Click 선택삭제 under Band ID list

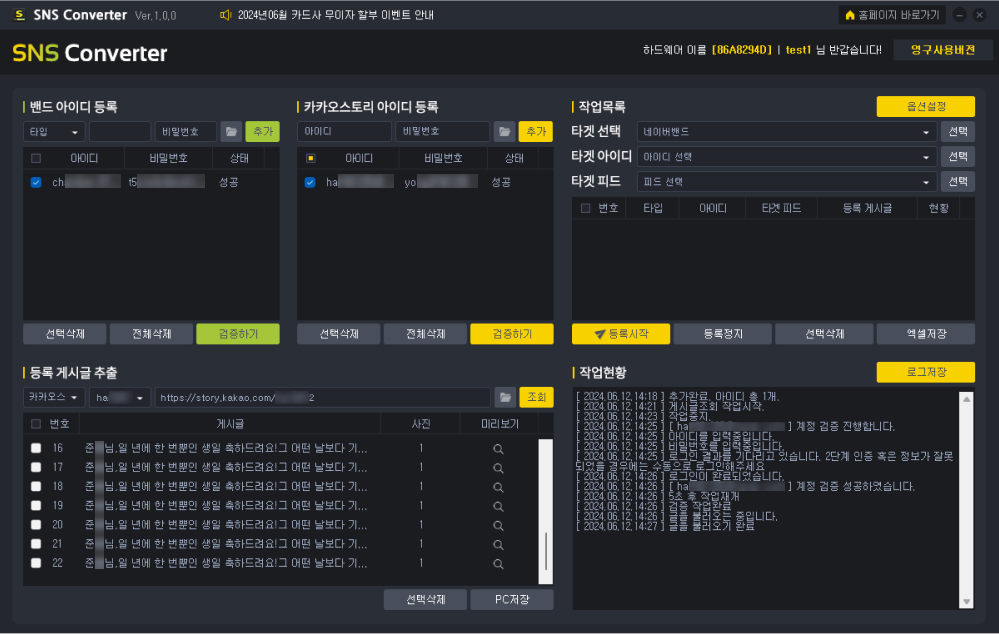64,333
